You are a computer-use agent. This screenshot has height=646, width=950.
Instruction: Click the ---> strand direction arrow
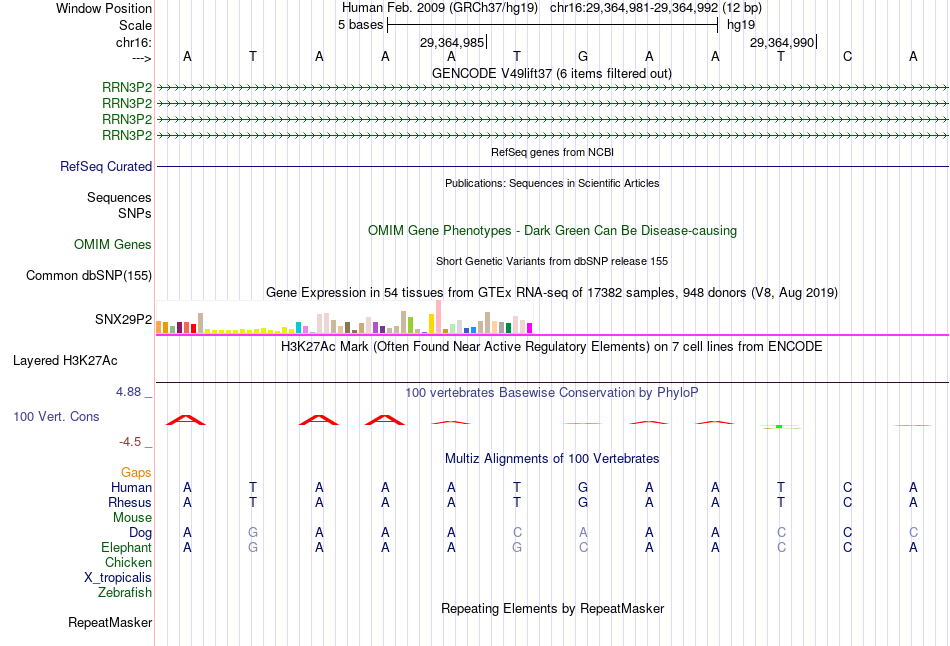pyautogui.click(x=141, y=58)
